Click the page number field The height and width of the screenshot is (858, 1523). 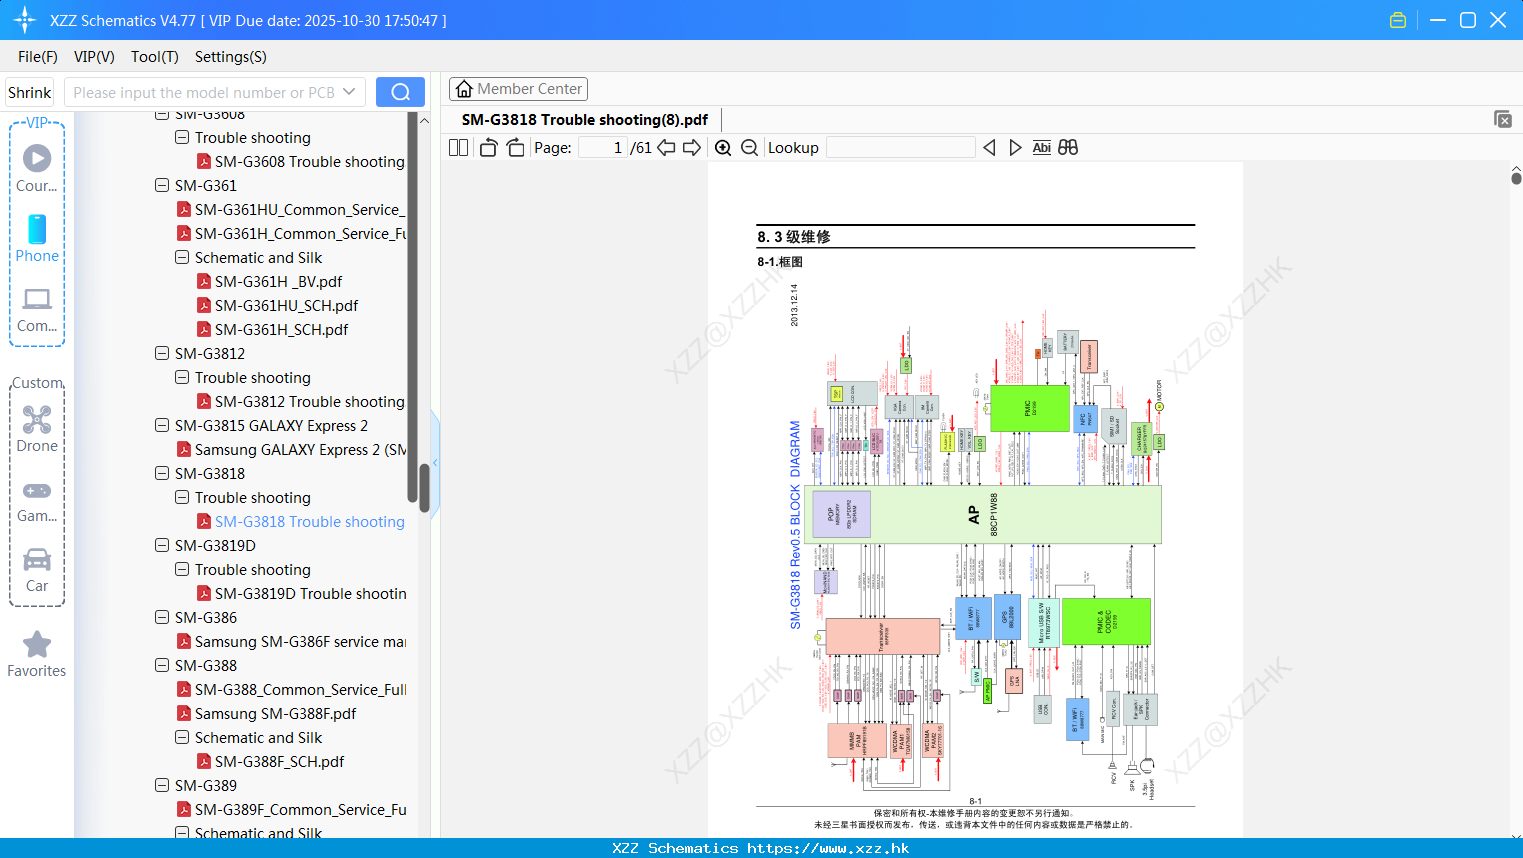(x=603, y=147)
